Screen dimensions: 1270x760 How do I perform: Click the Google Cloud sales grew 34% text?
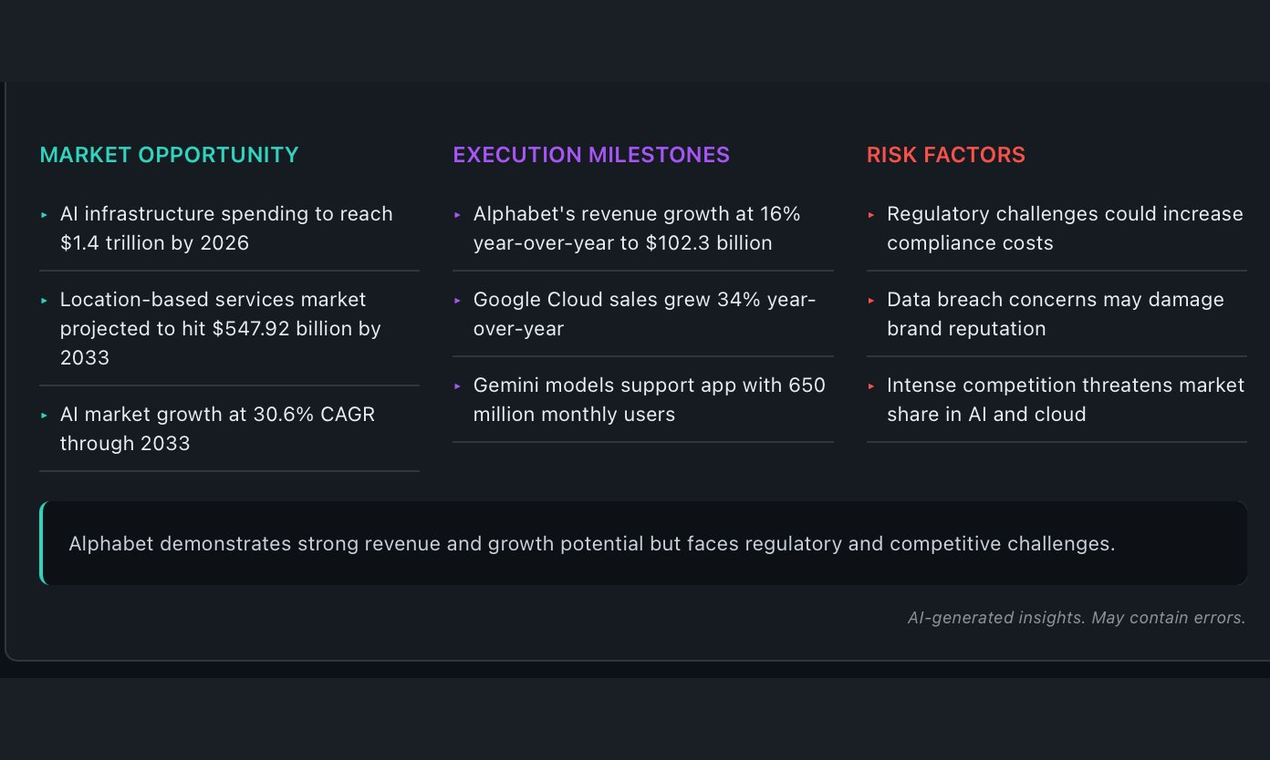point(644,313)
